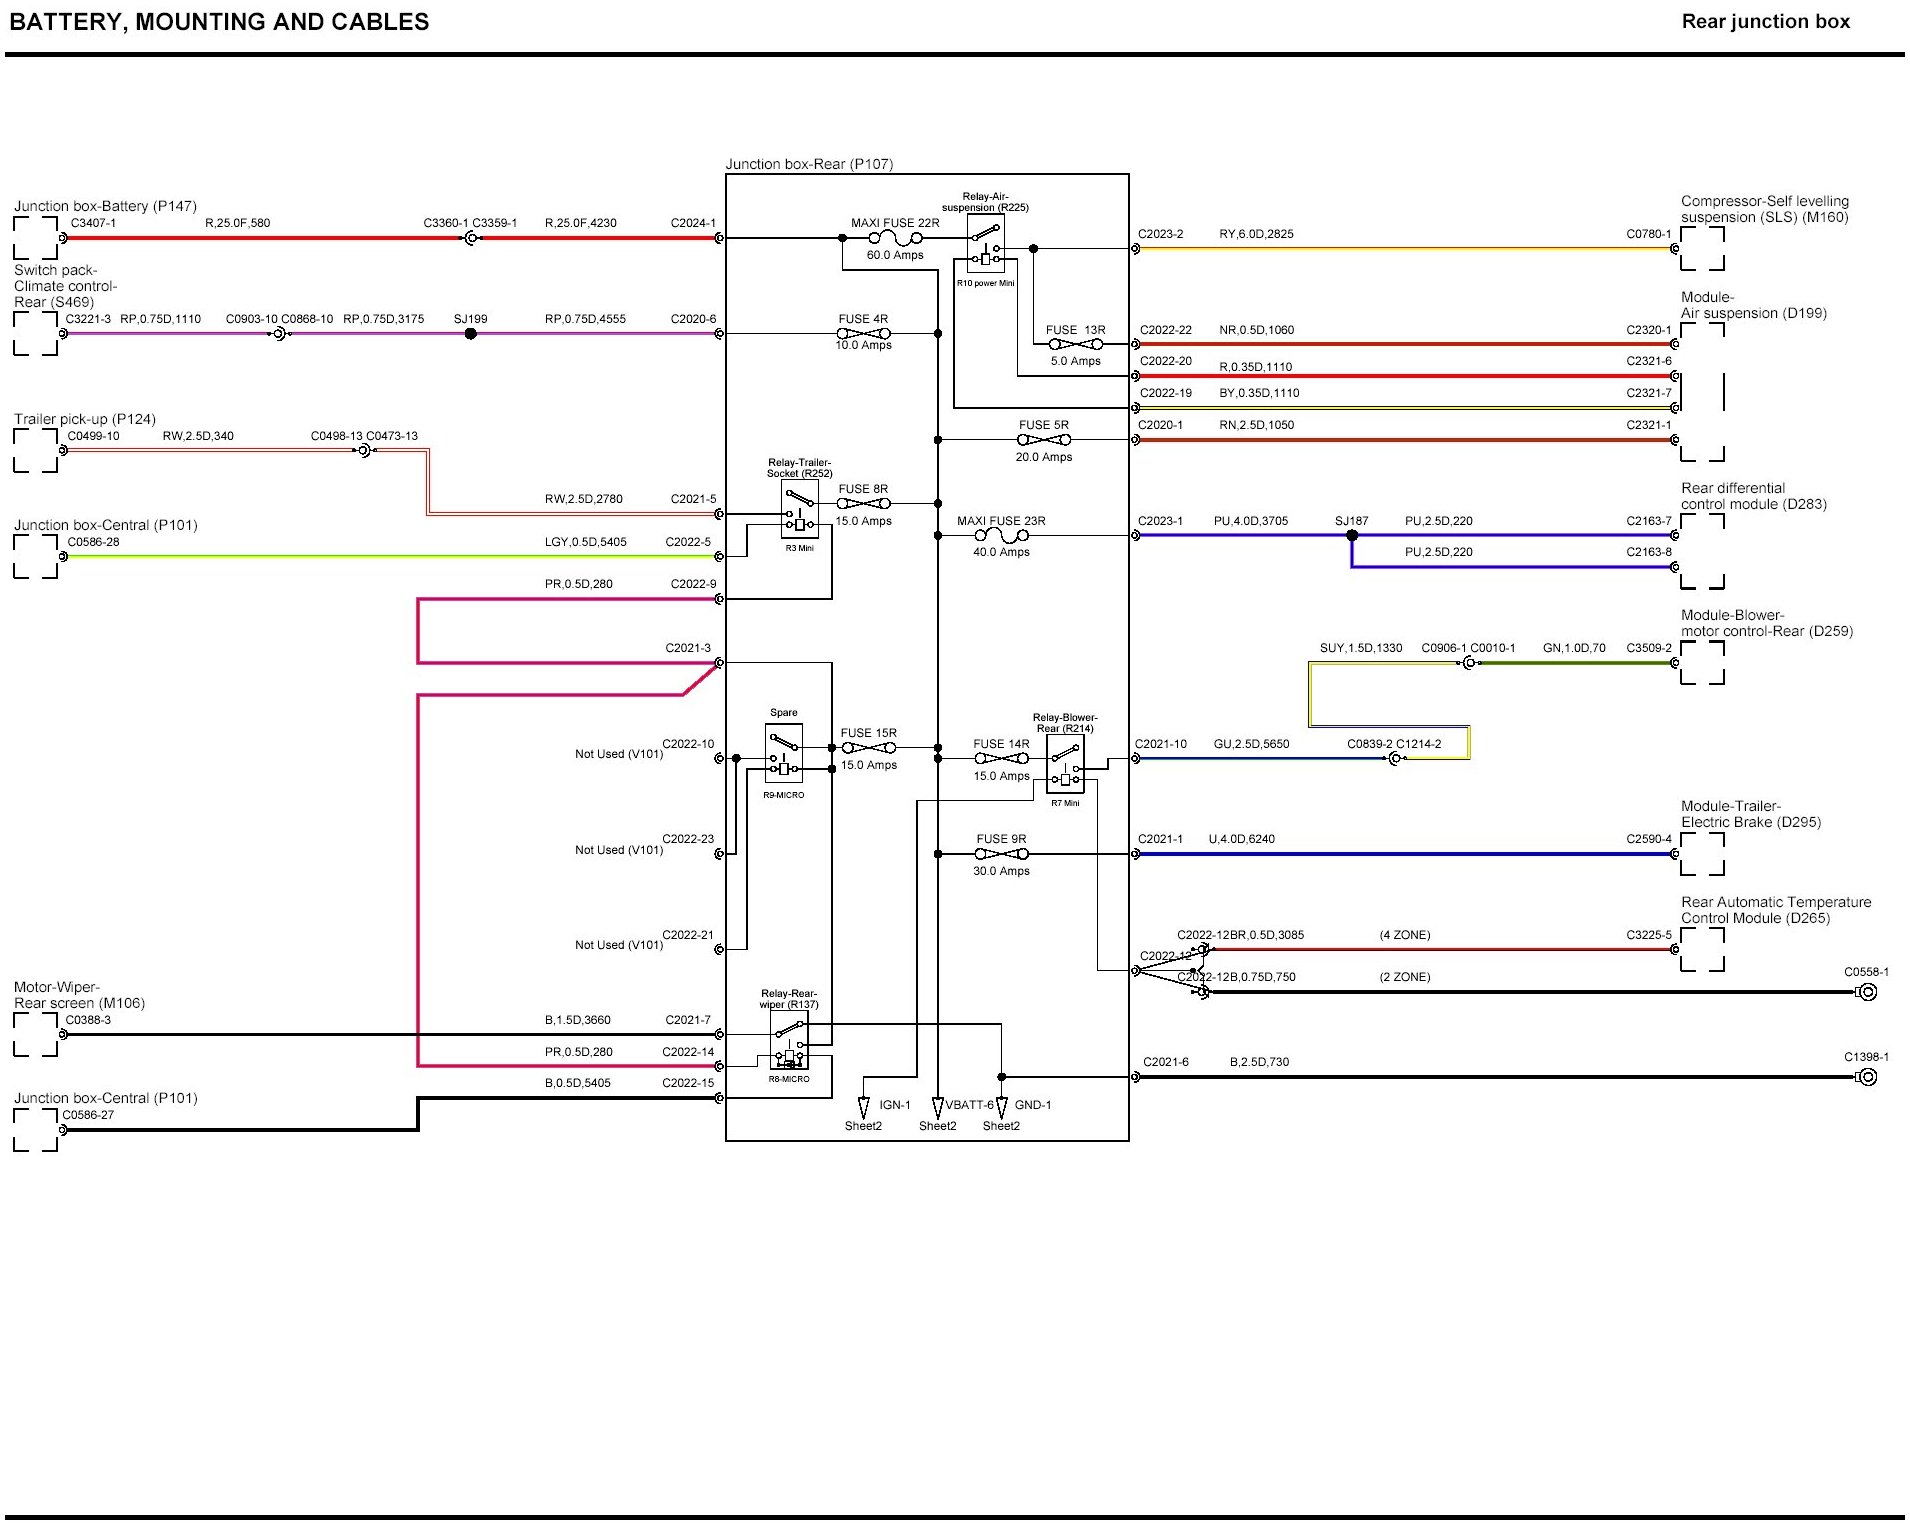
Task: Select the FUSE 13R 5 Amps symbol
Action: [x=1075, y=344]
